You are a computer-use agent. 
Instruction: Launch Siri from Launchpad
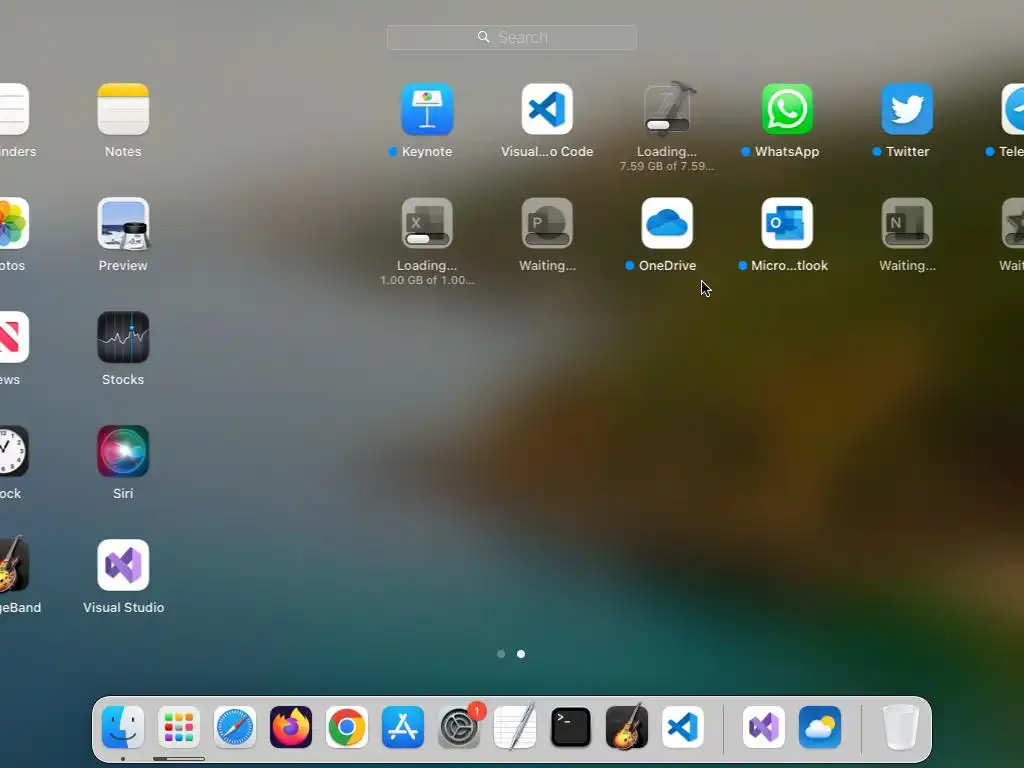pyautogui.click(x=123, y=451)
